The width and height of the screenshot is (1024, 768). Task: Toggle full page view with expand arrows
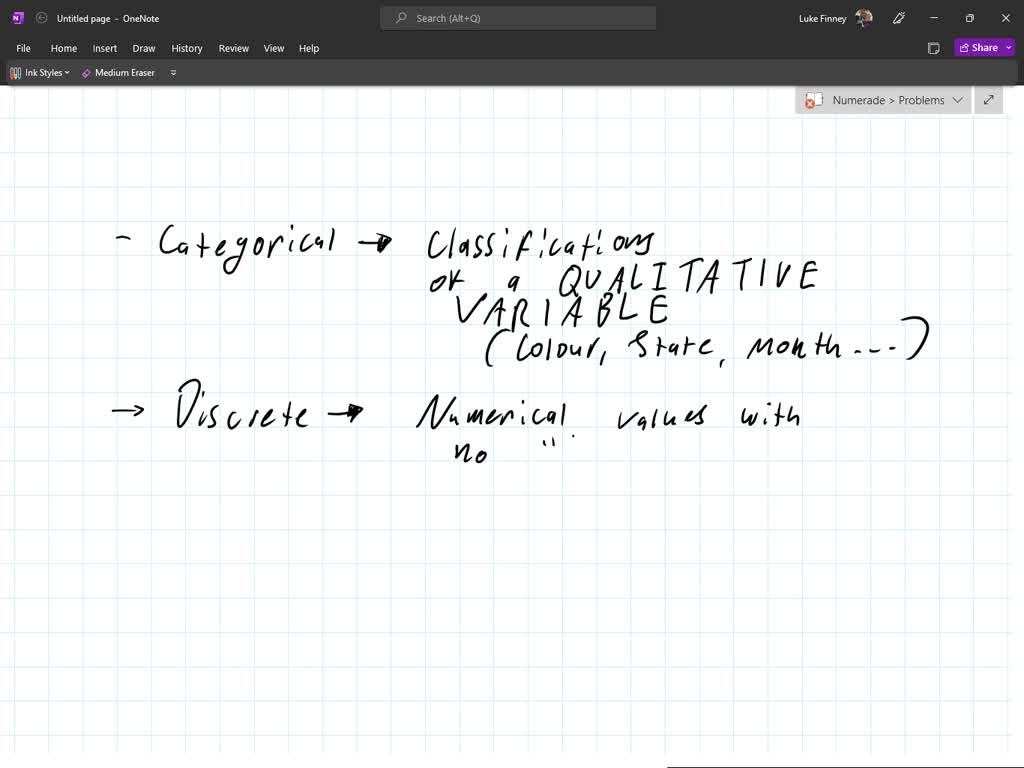pos(988,100)
